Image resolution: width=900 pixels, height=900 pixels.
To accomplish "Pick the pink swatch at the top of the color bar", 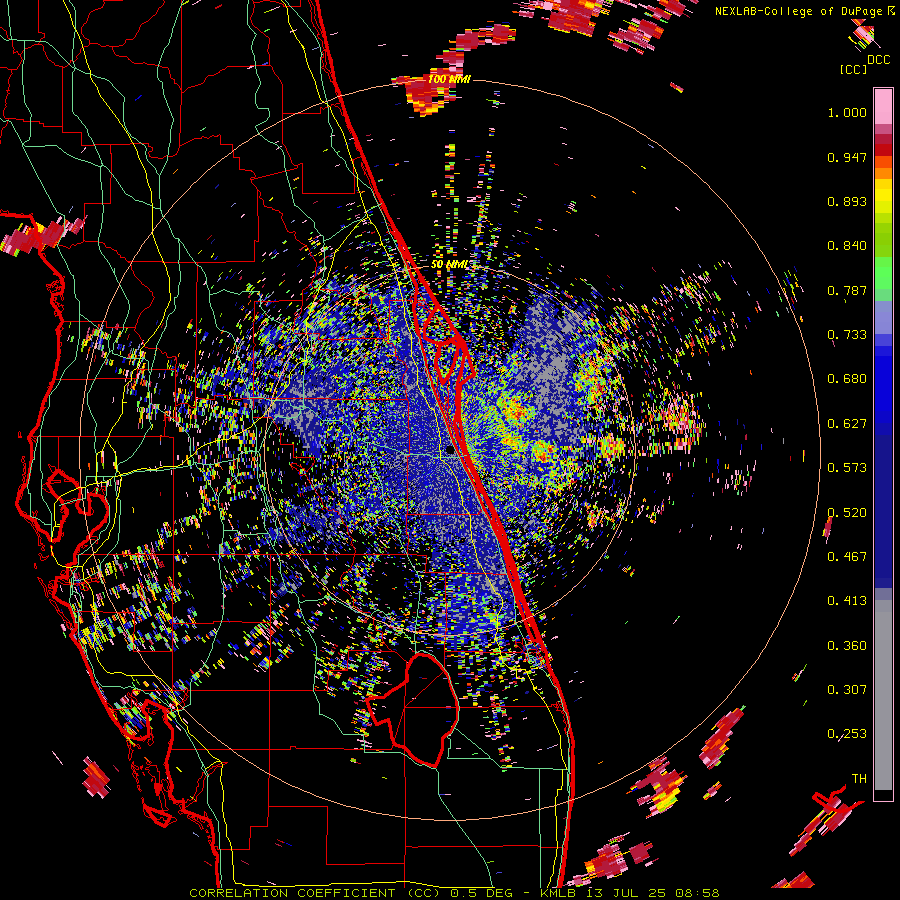I will click(x=883, y=107).
